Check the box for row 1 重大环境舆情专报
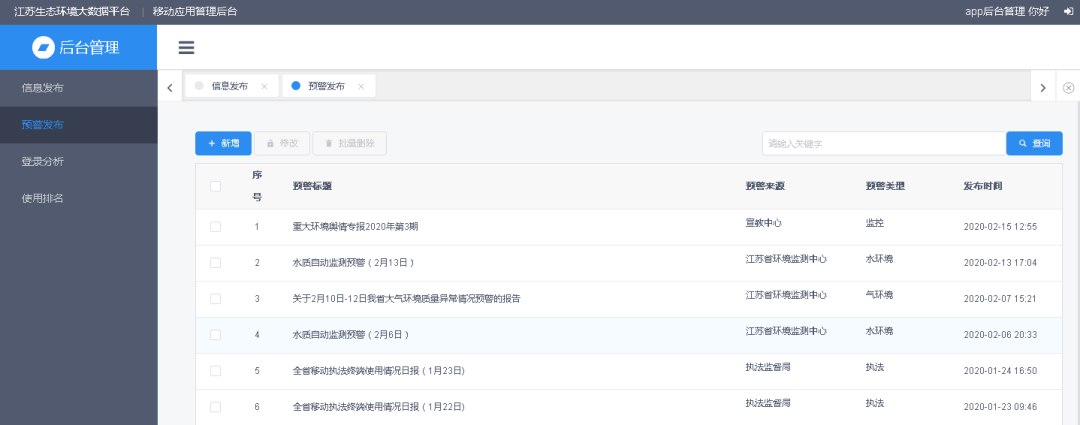Viewport: 1080px width, 425px height. pyautogui.click(x=215, y=227)
